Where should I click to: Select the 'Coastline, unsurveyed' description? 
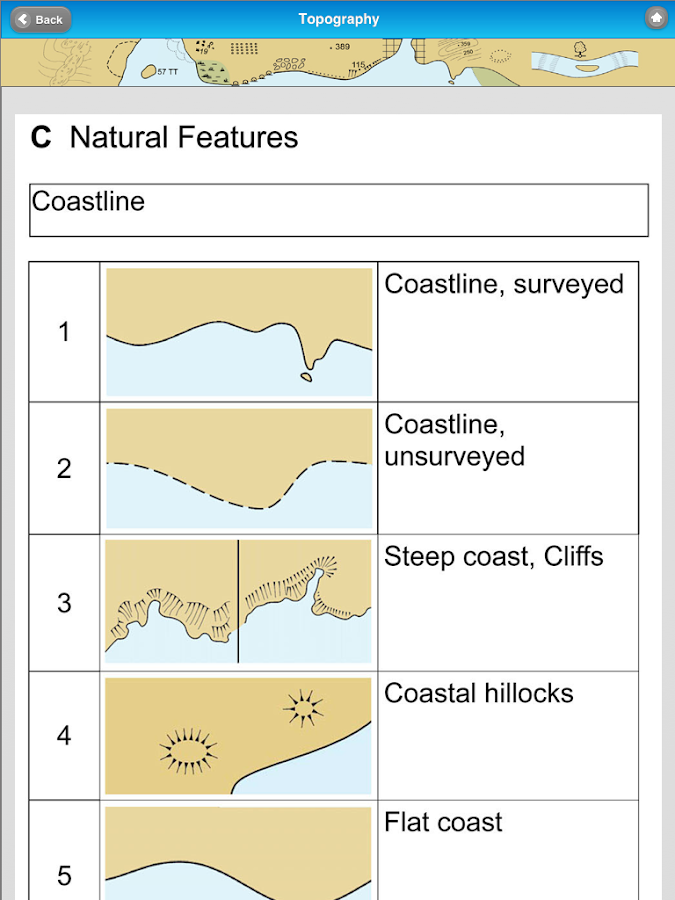[x=455, y=441]
